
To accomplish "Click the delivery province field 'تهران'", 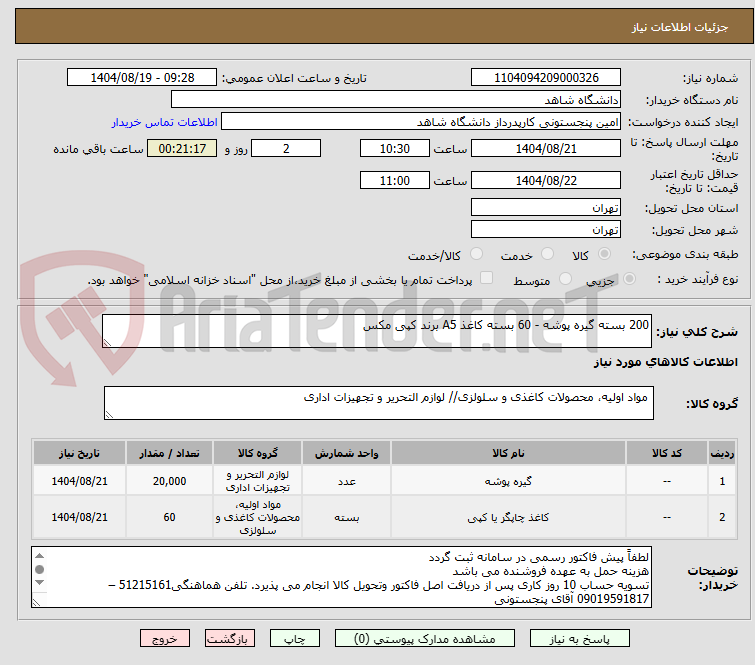I will [546, 208].
